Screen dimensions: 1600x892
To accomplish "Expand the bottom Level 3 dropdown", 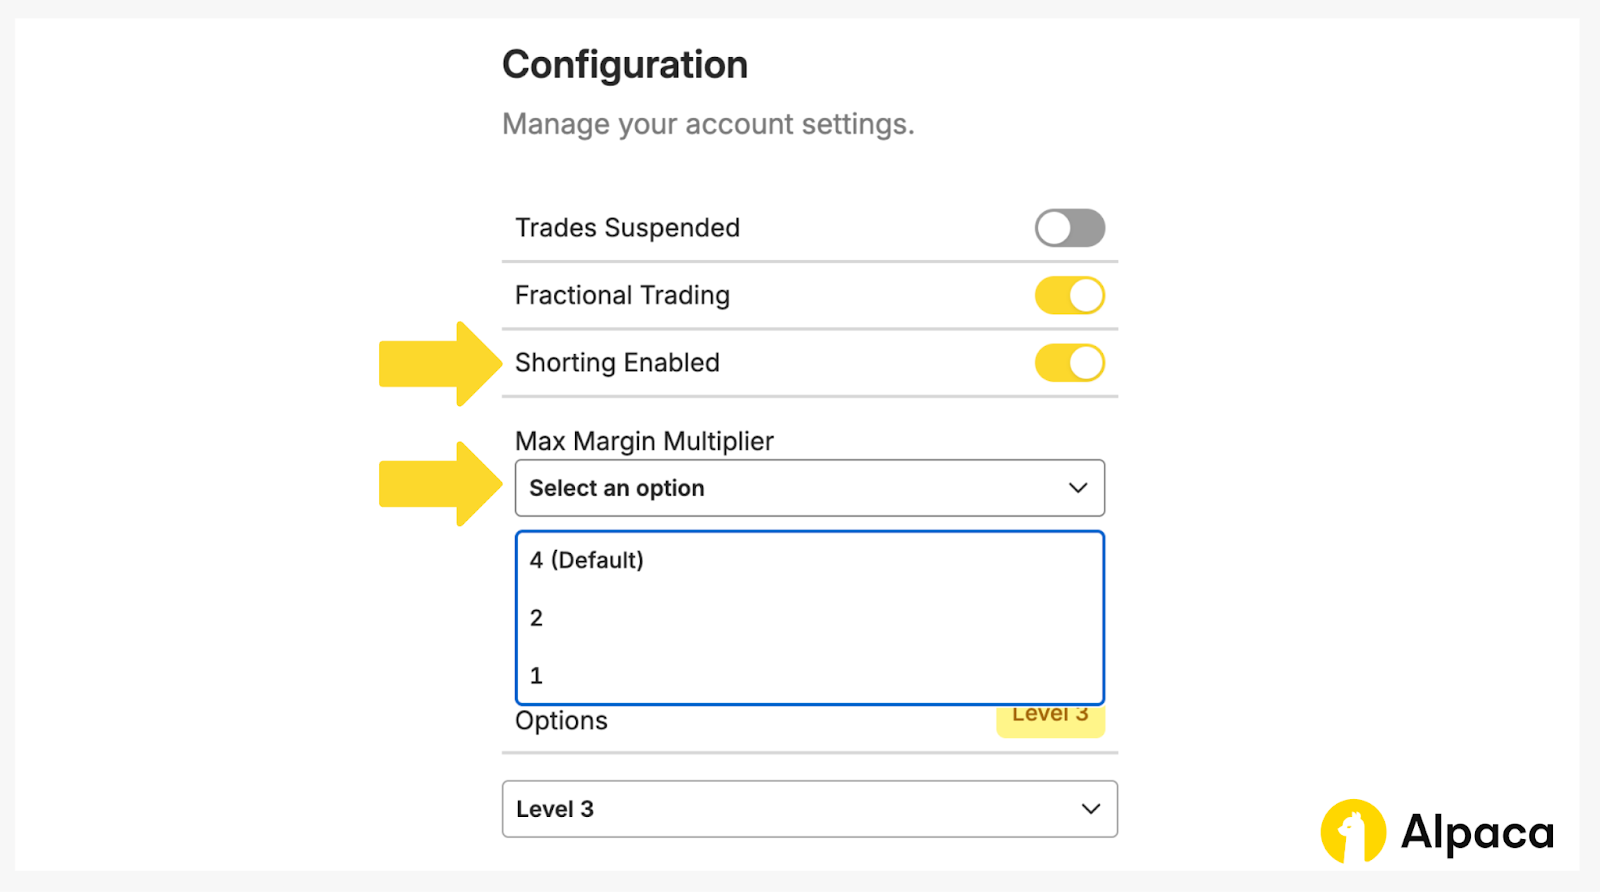I will tap(808, 809).
